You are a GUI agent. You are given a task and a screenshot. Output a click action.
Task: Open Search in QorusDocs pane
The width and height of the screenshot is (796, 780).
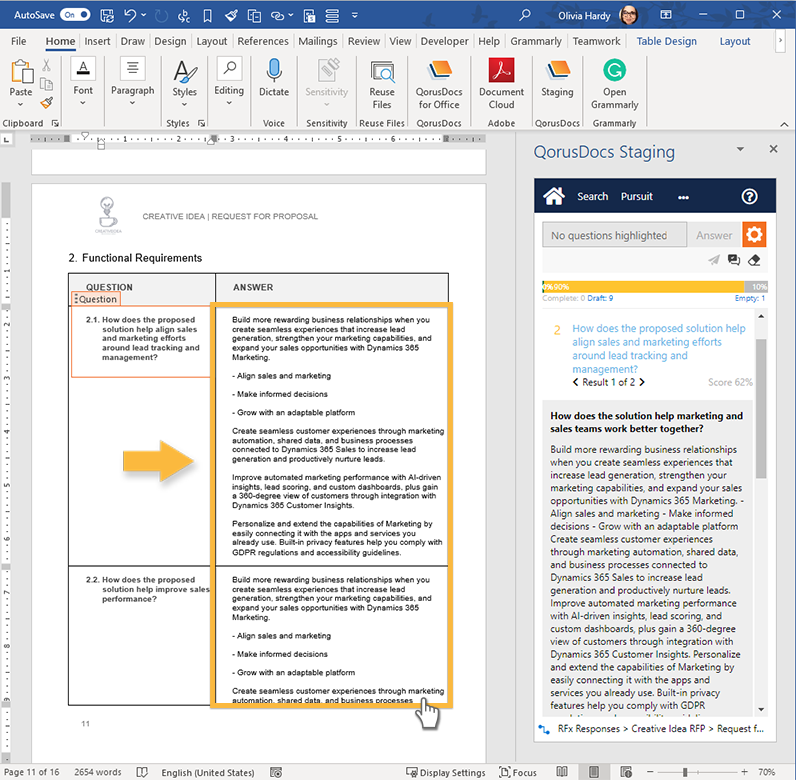click(x=592, y=197)
